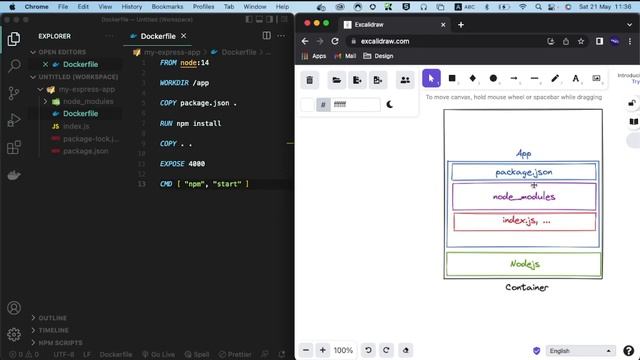Open Chrome tab search dropdown arrow
Viewport: 640px width, 360px height.
[x=629, y=25]
